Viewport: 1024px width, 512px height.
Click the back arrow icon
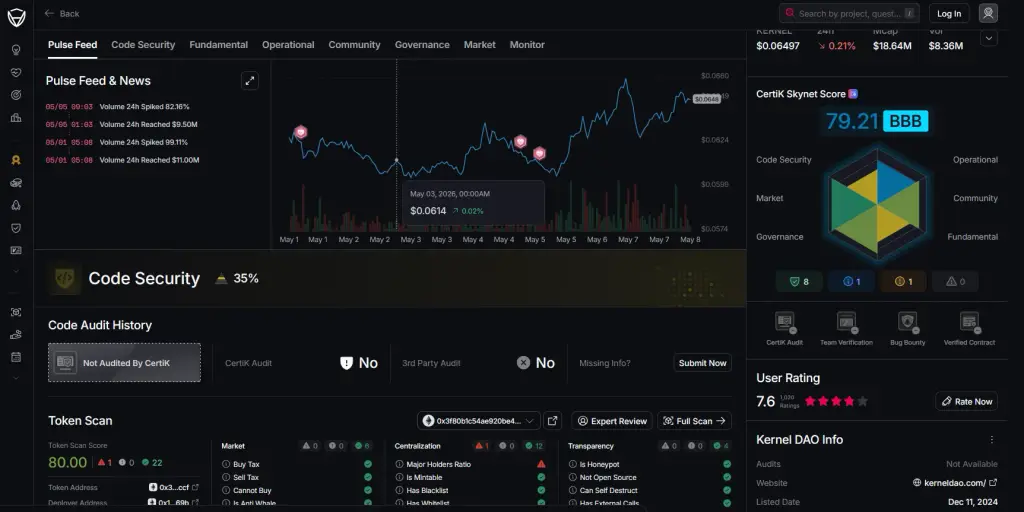coord(49,13)
